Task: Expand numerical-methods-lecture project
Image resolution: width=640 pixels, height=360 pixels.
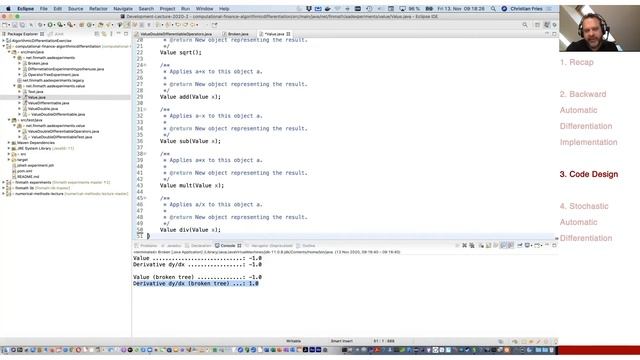Action: (4, 194)
